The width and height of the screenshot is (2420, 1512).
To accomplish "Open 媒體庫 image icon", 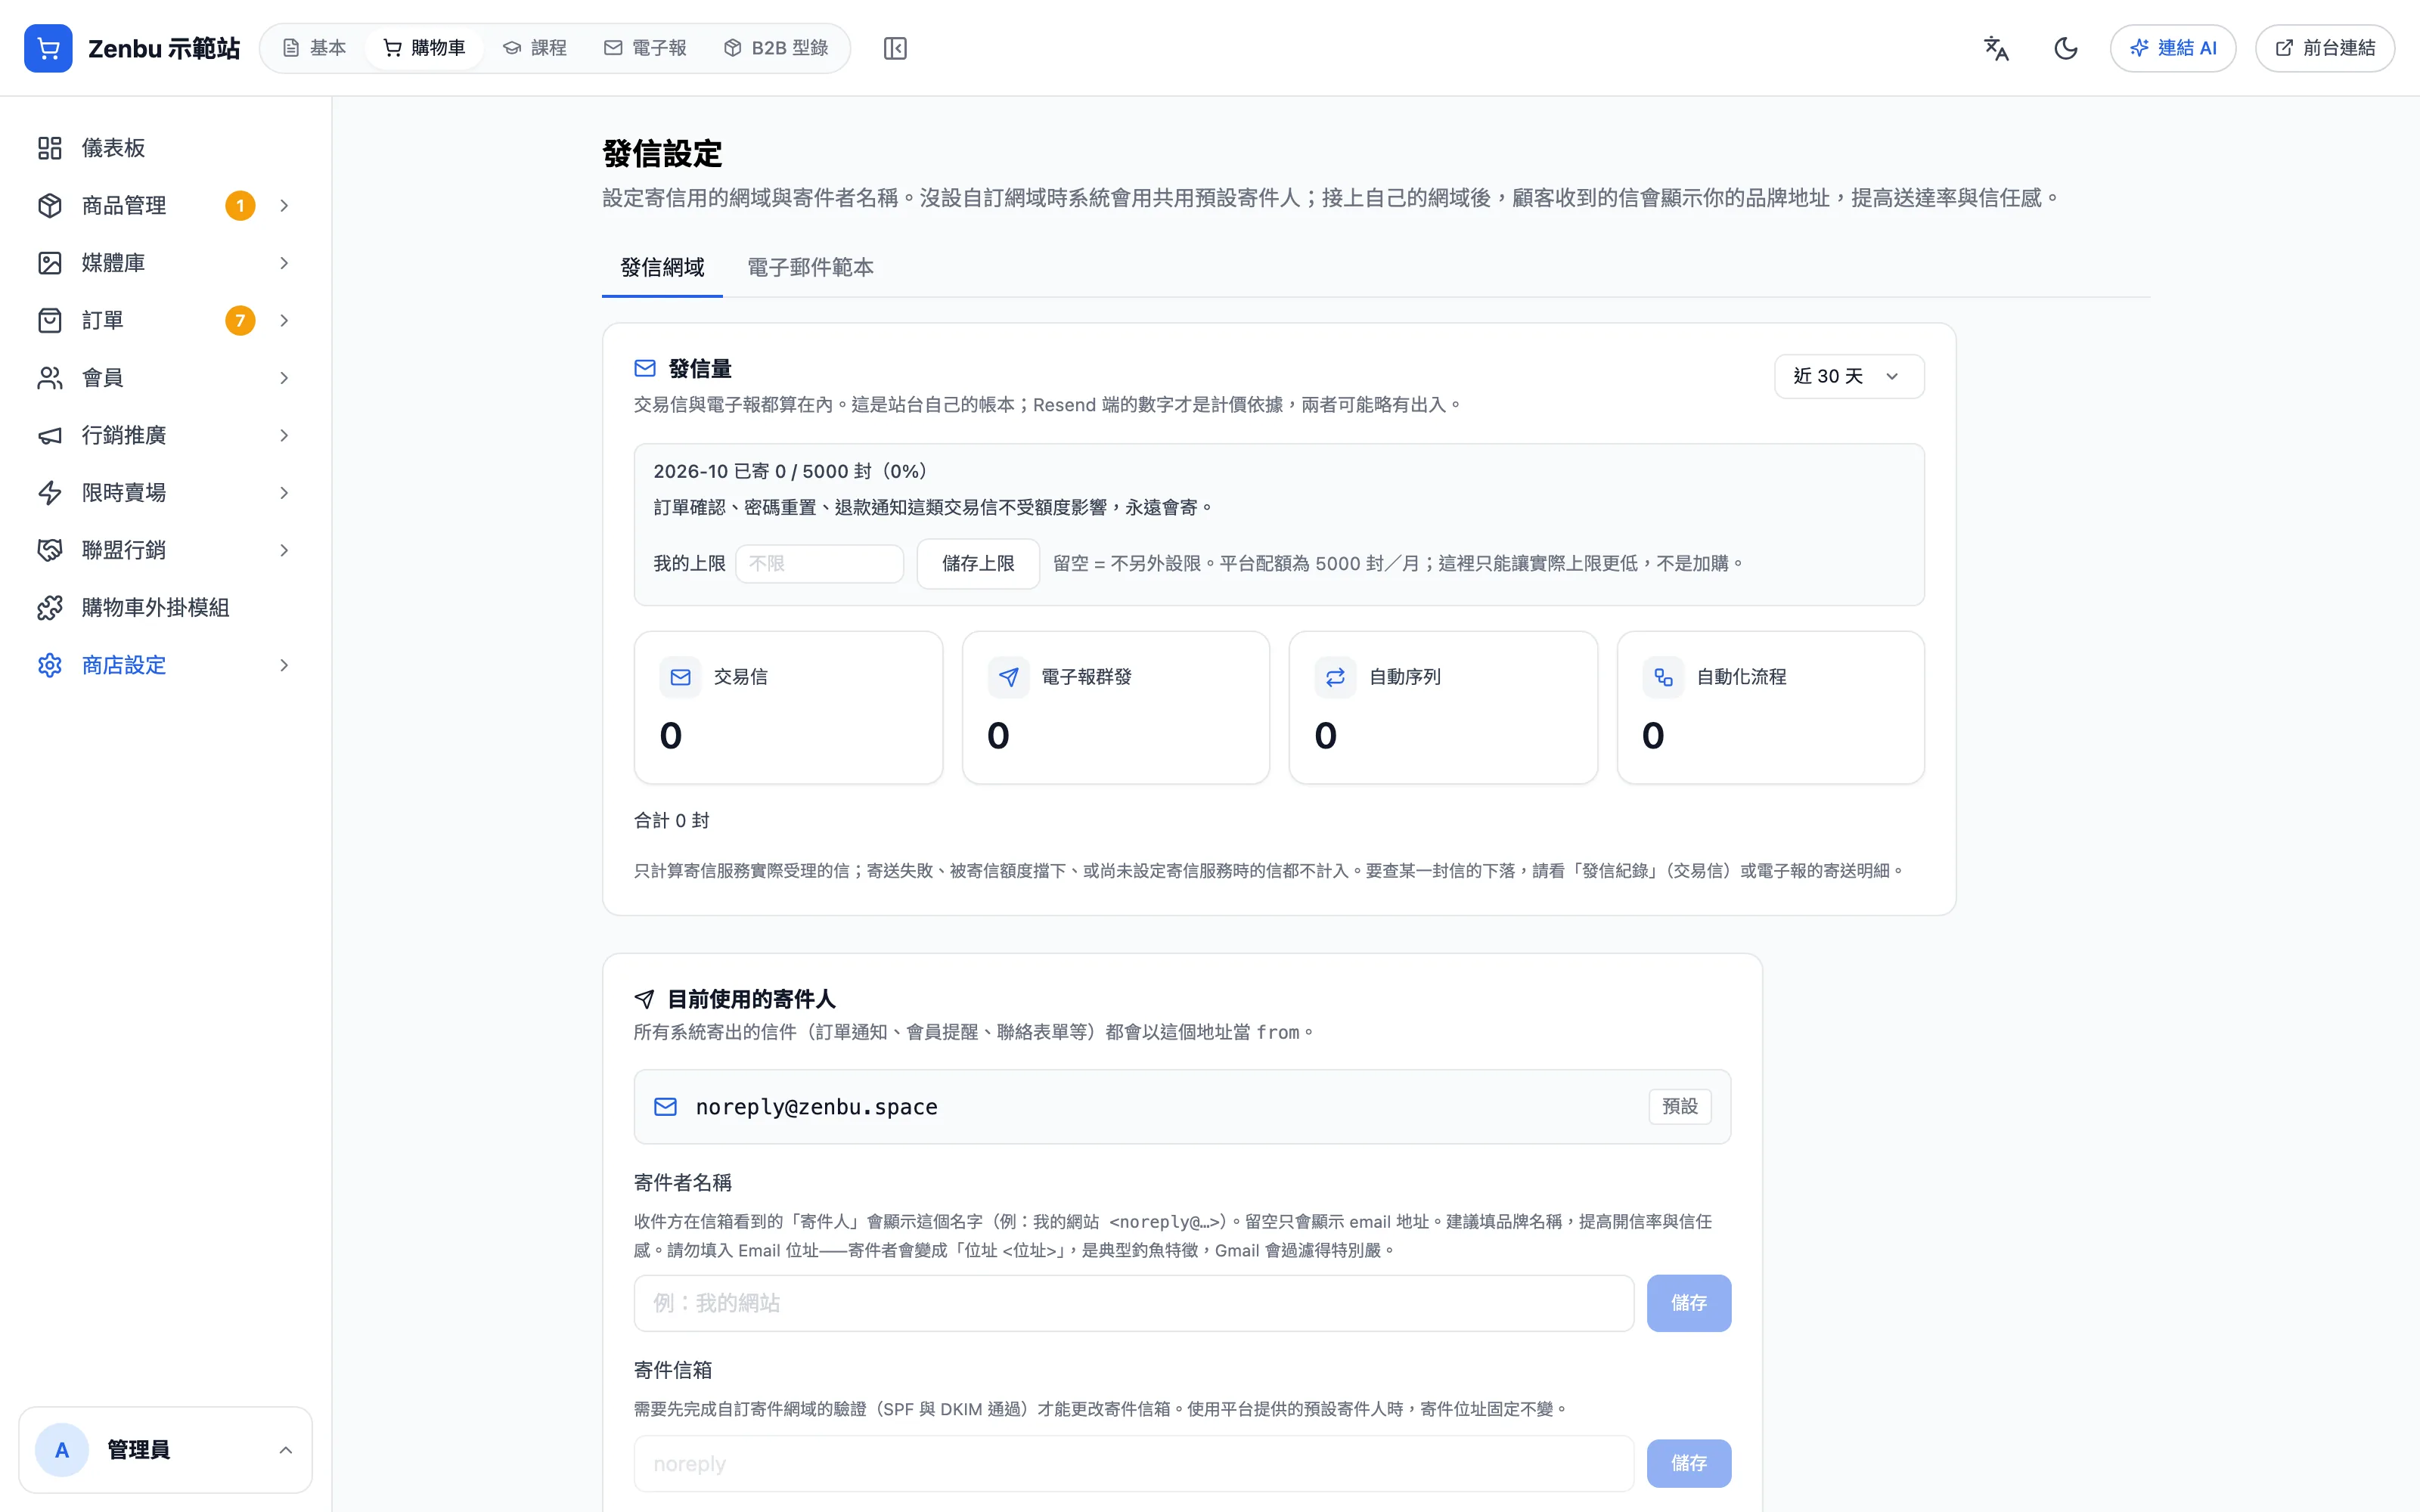I will (50, 263).
